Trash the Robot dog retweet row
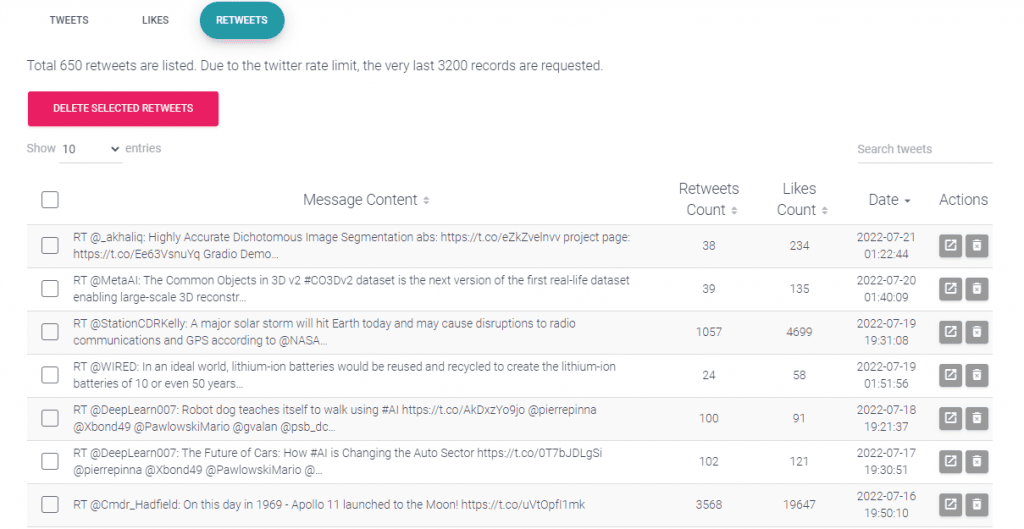The image size is (1024, 529). click(x=977, y=418)
